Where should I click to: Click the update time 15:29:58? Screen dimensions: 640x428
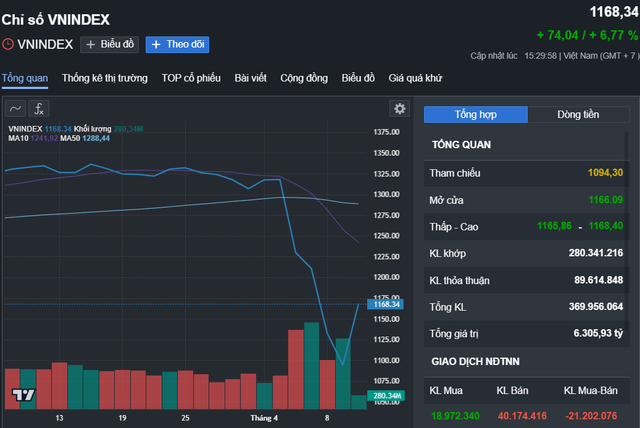[540, 56]
